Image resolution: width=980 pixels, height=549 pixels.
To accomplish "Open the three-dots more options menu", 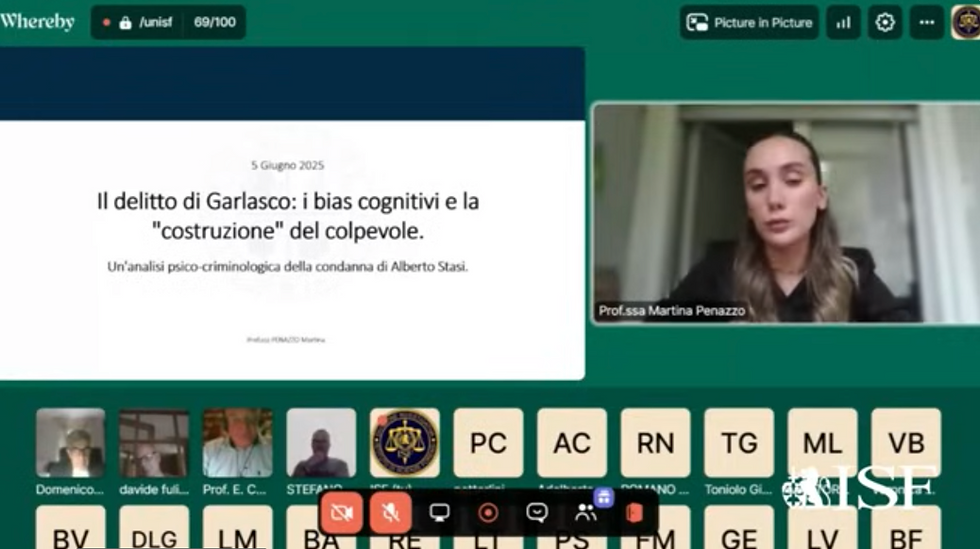I will coord(926,23).
